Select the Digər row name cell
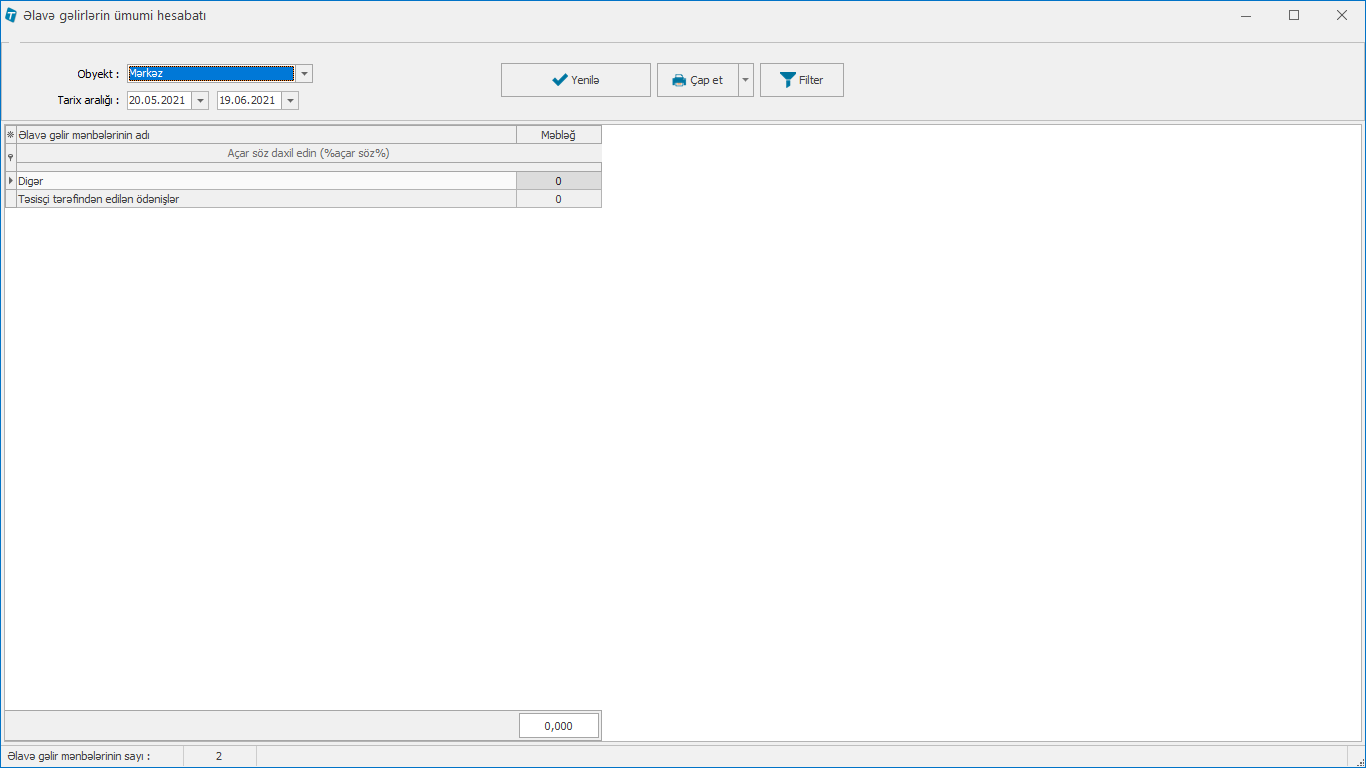 (x=265, y=181)
